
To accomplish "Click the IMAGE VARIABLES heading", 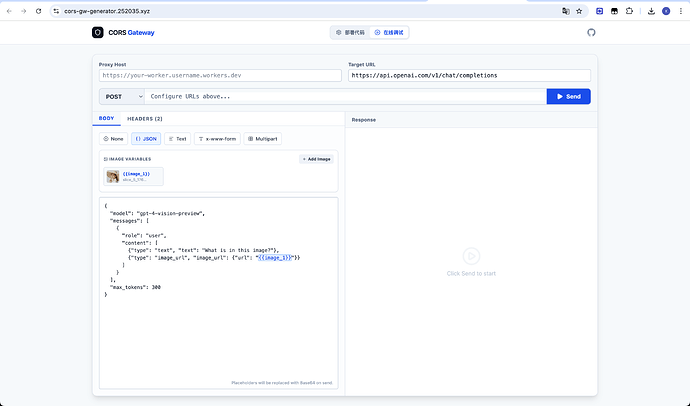I will 128,159.
